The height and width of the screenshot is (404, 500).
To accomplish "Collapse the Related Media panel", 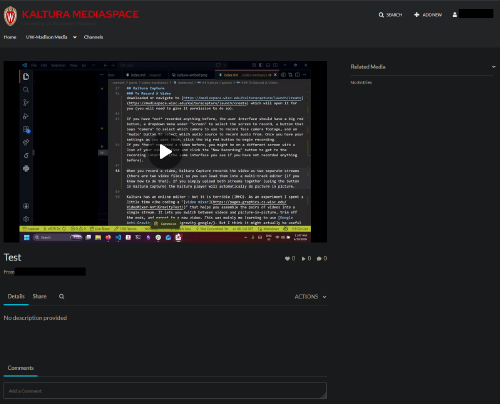I will (493, 67).
